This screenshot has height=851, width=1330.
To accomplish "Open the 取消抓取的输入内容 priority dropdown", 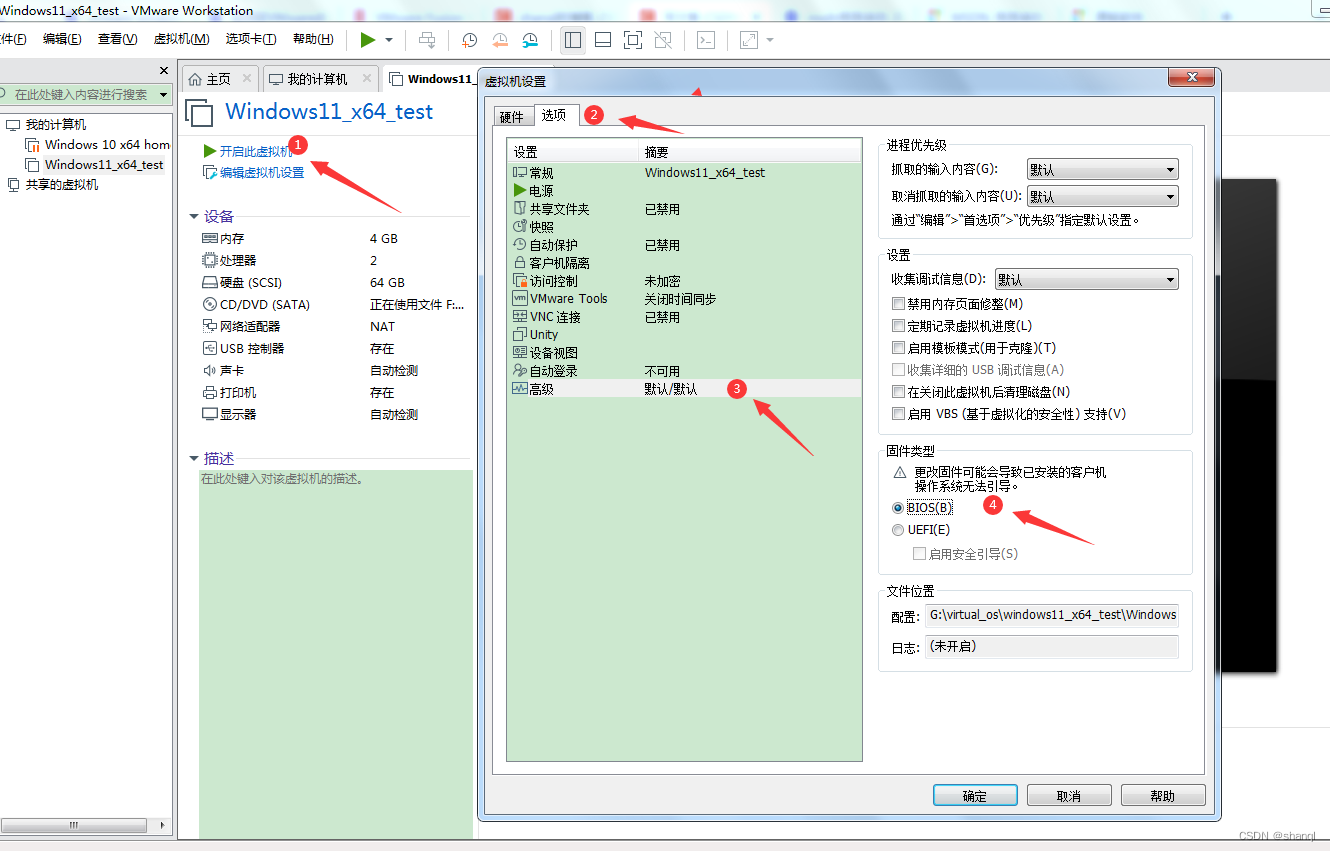I will click(1102, 197).
